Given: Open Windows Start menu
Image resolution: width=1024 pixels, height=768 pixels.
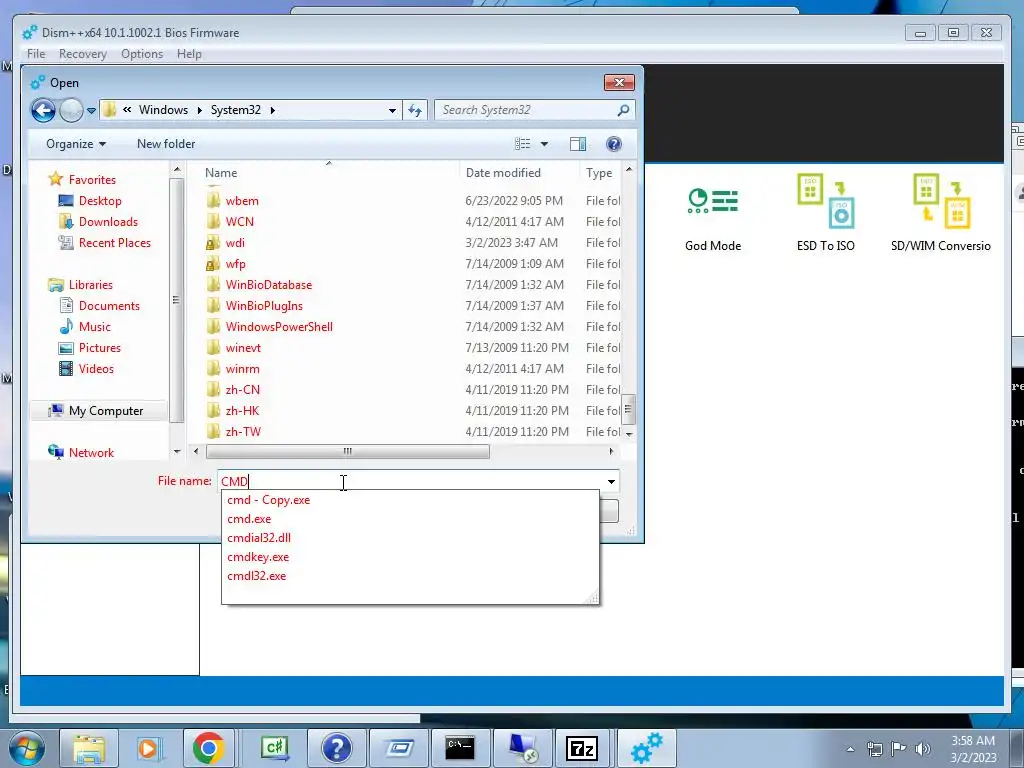Looking at the screenshot, I should (27, 748).
